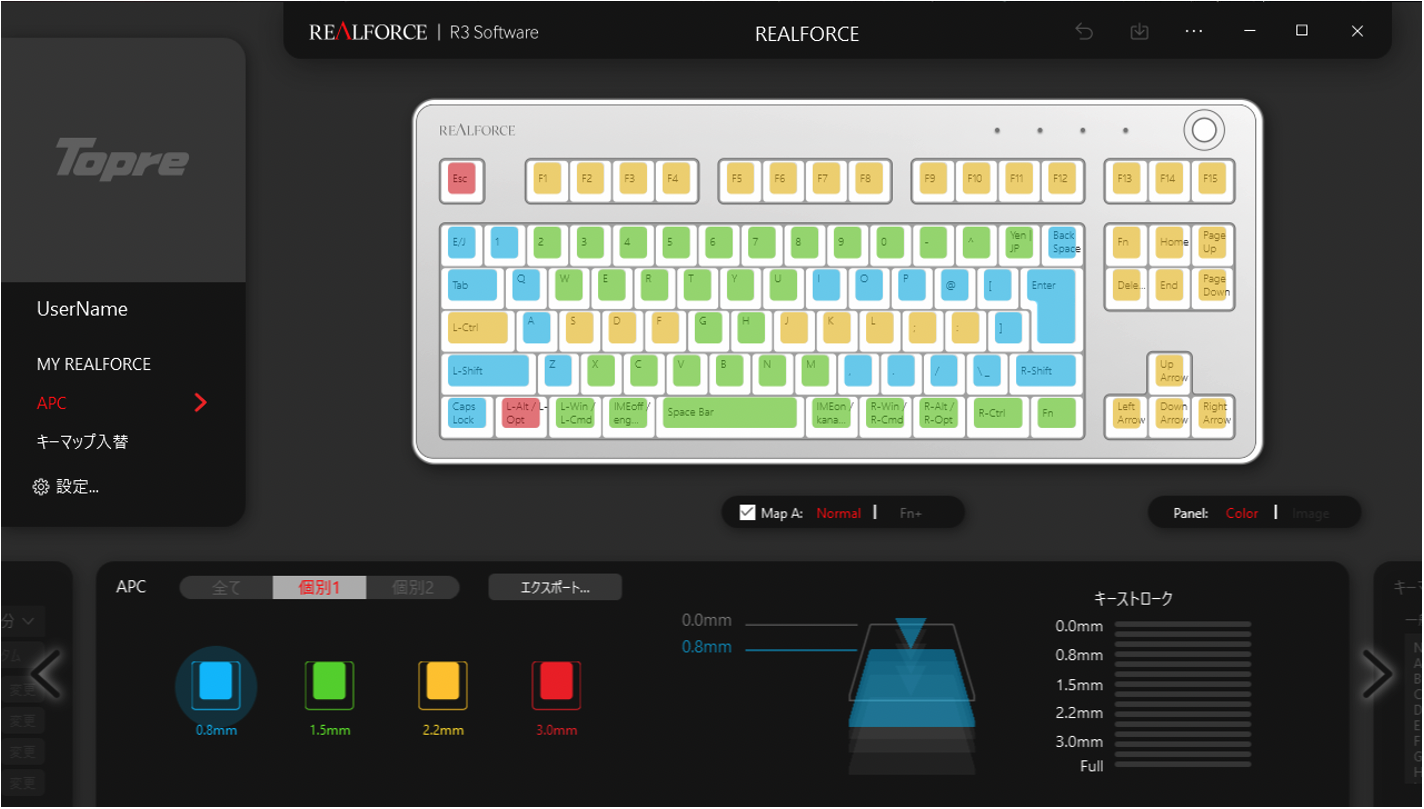Select the M key on the keyboard

click(x=816, y=370)
